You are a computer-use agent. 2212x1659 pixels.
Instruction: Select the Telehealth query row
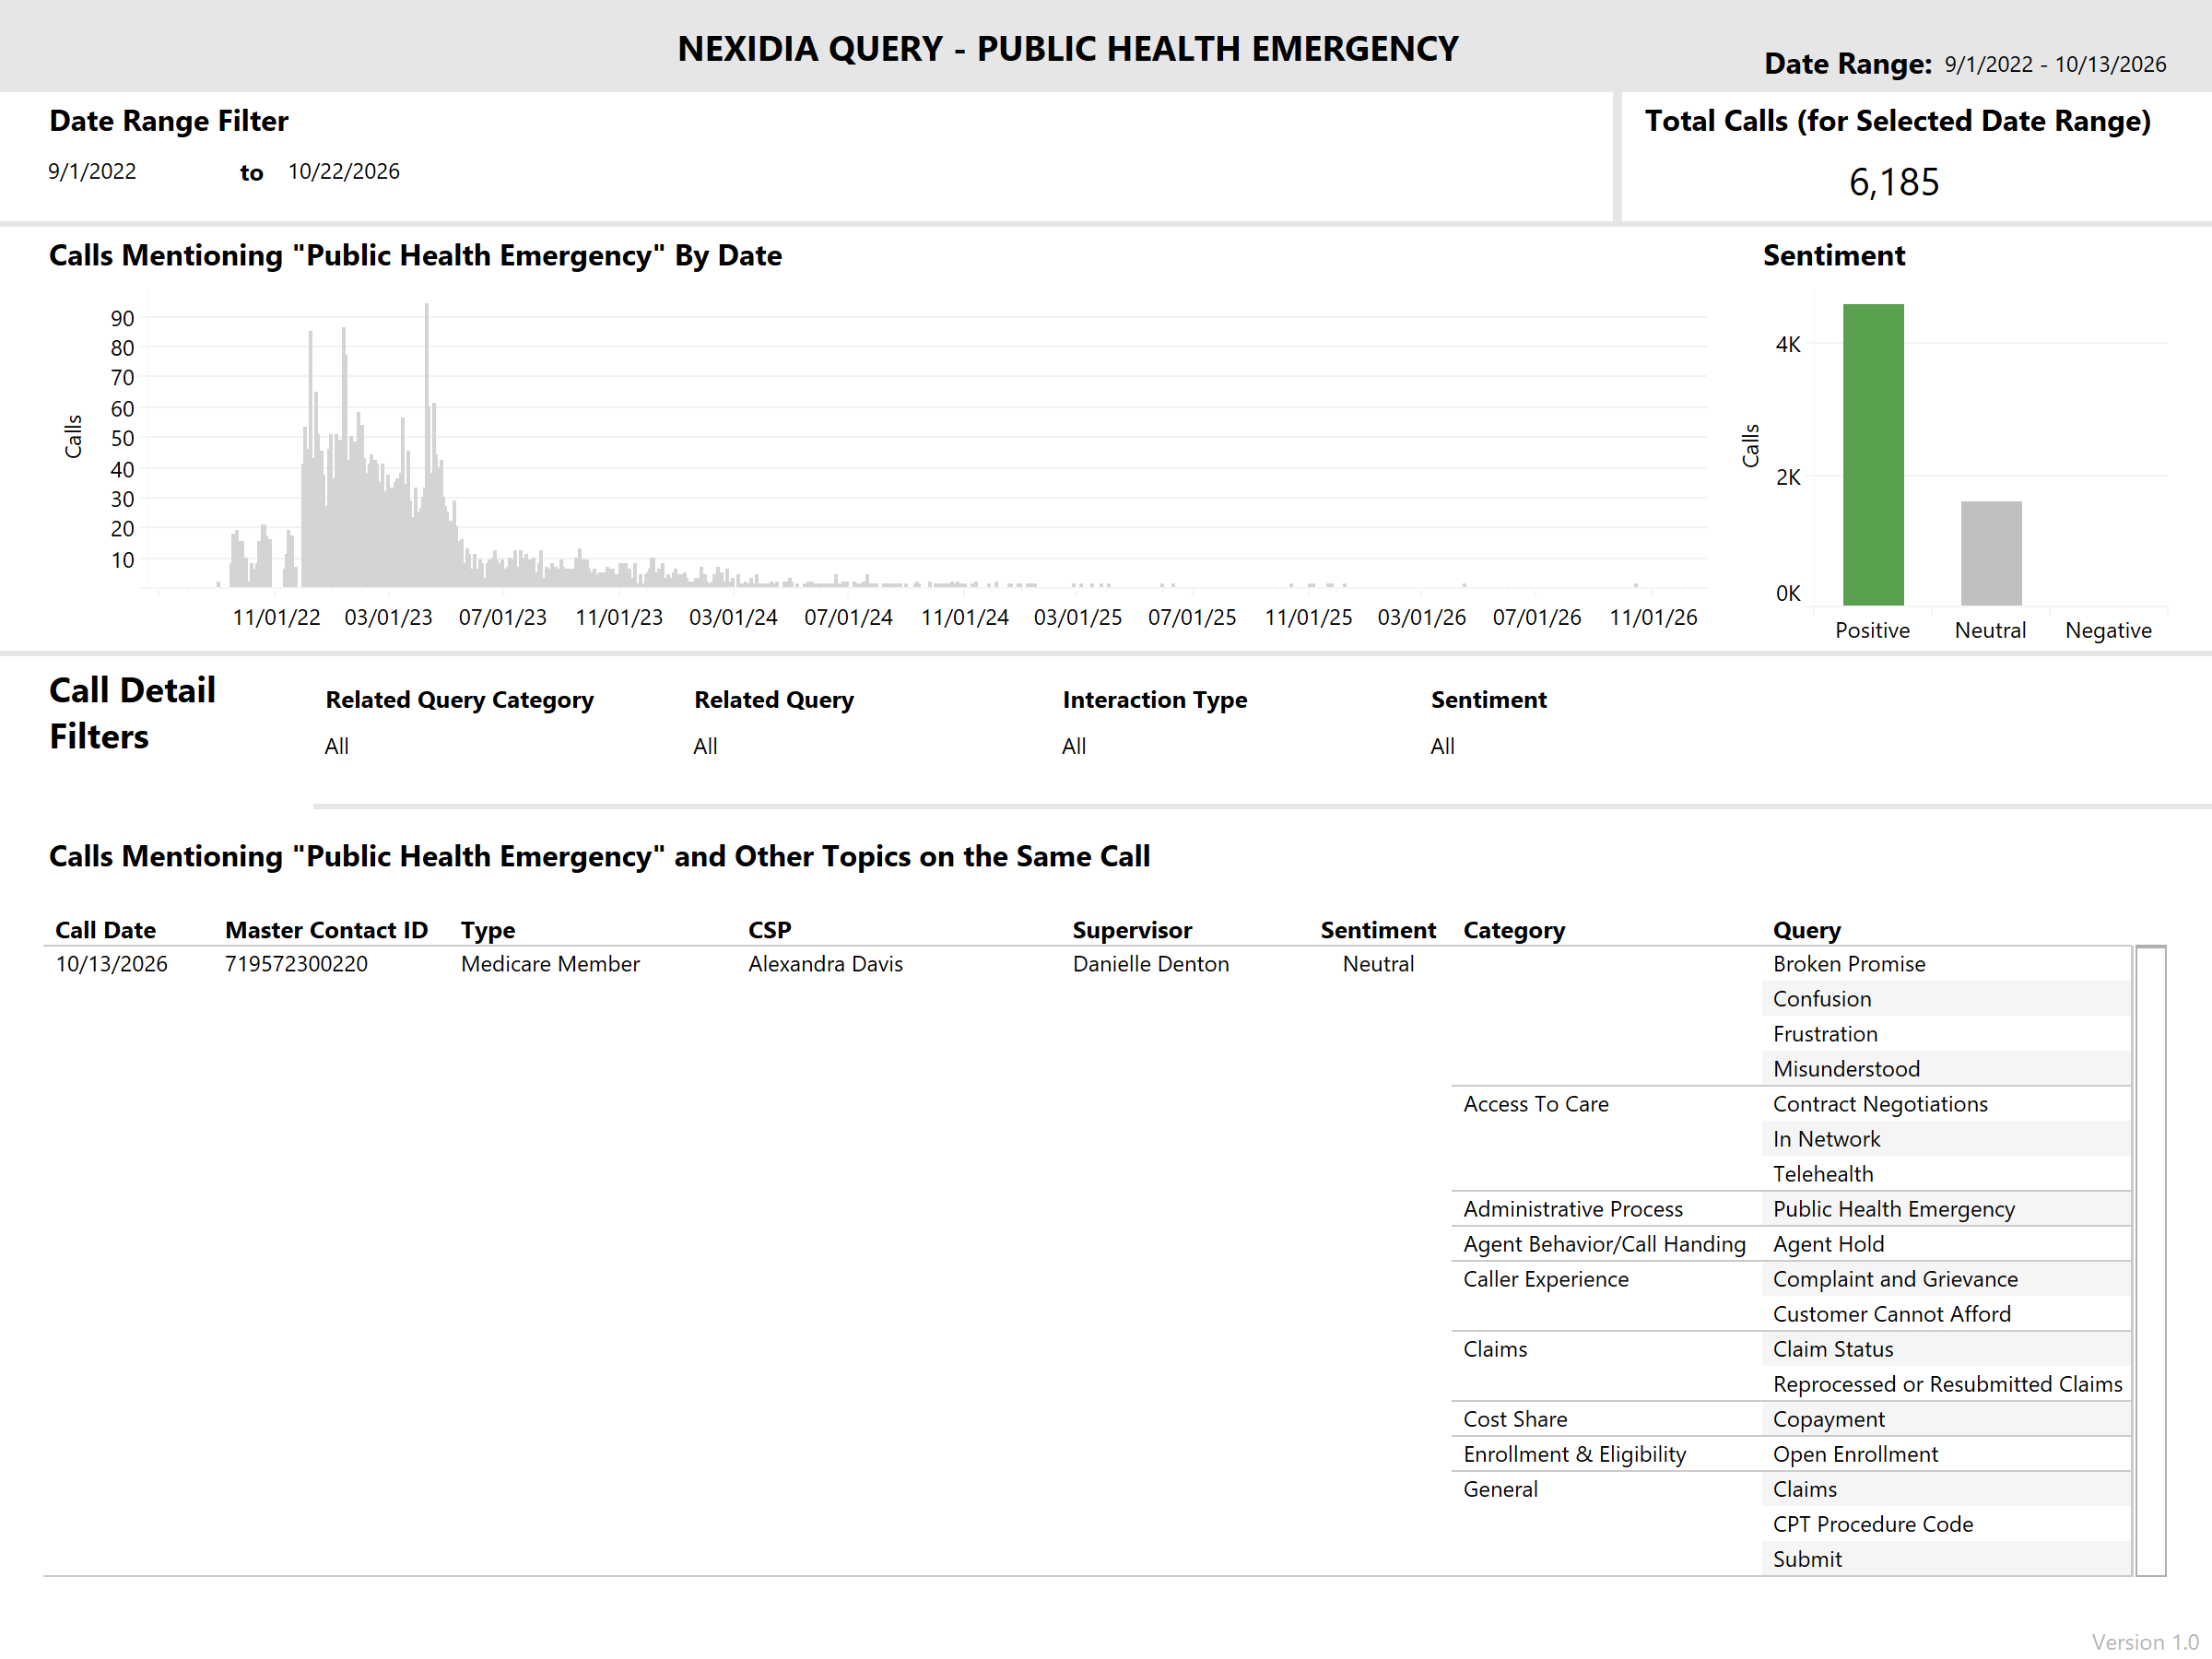(1946, 1173)
